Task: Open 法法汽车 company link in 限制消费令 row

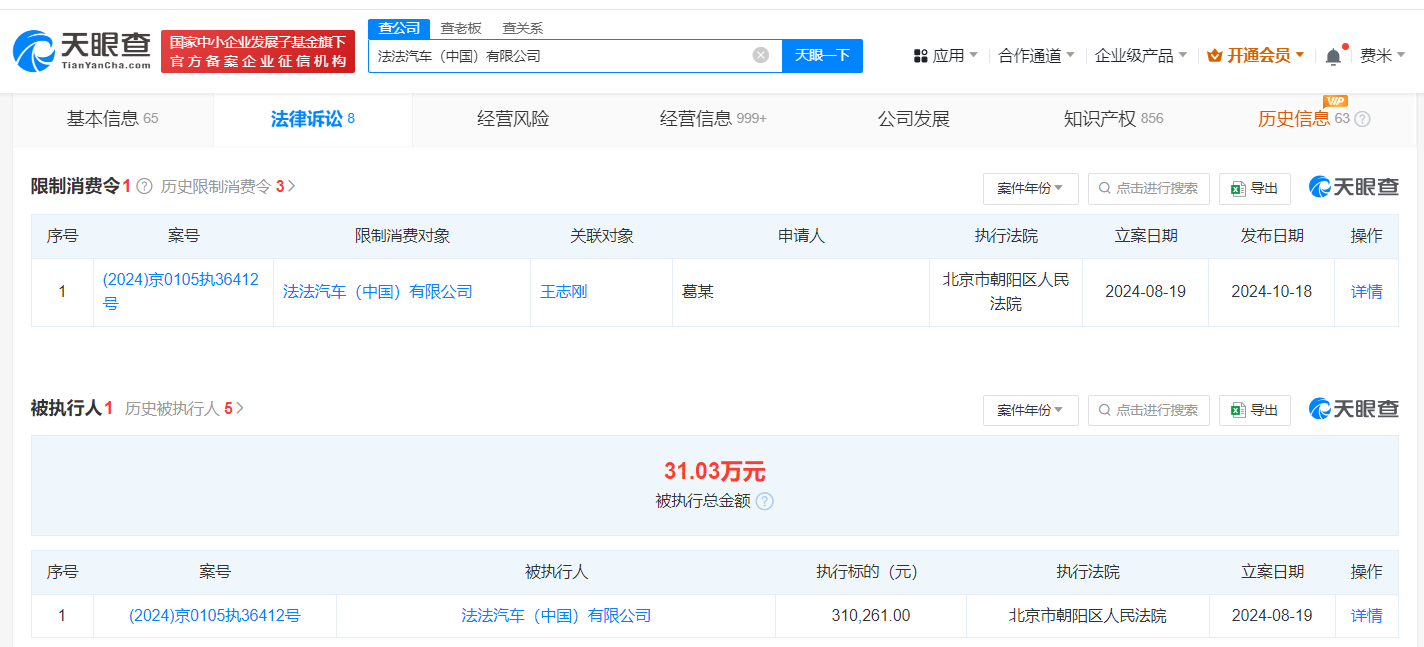Action: click(x=378, y=292)
